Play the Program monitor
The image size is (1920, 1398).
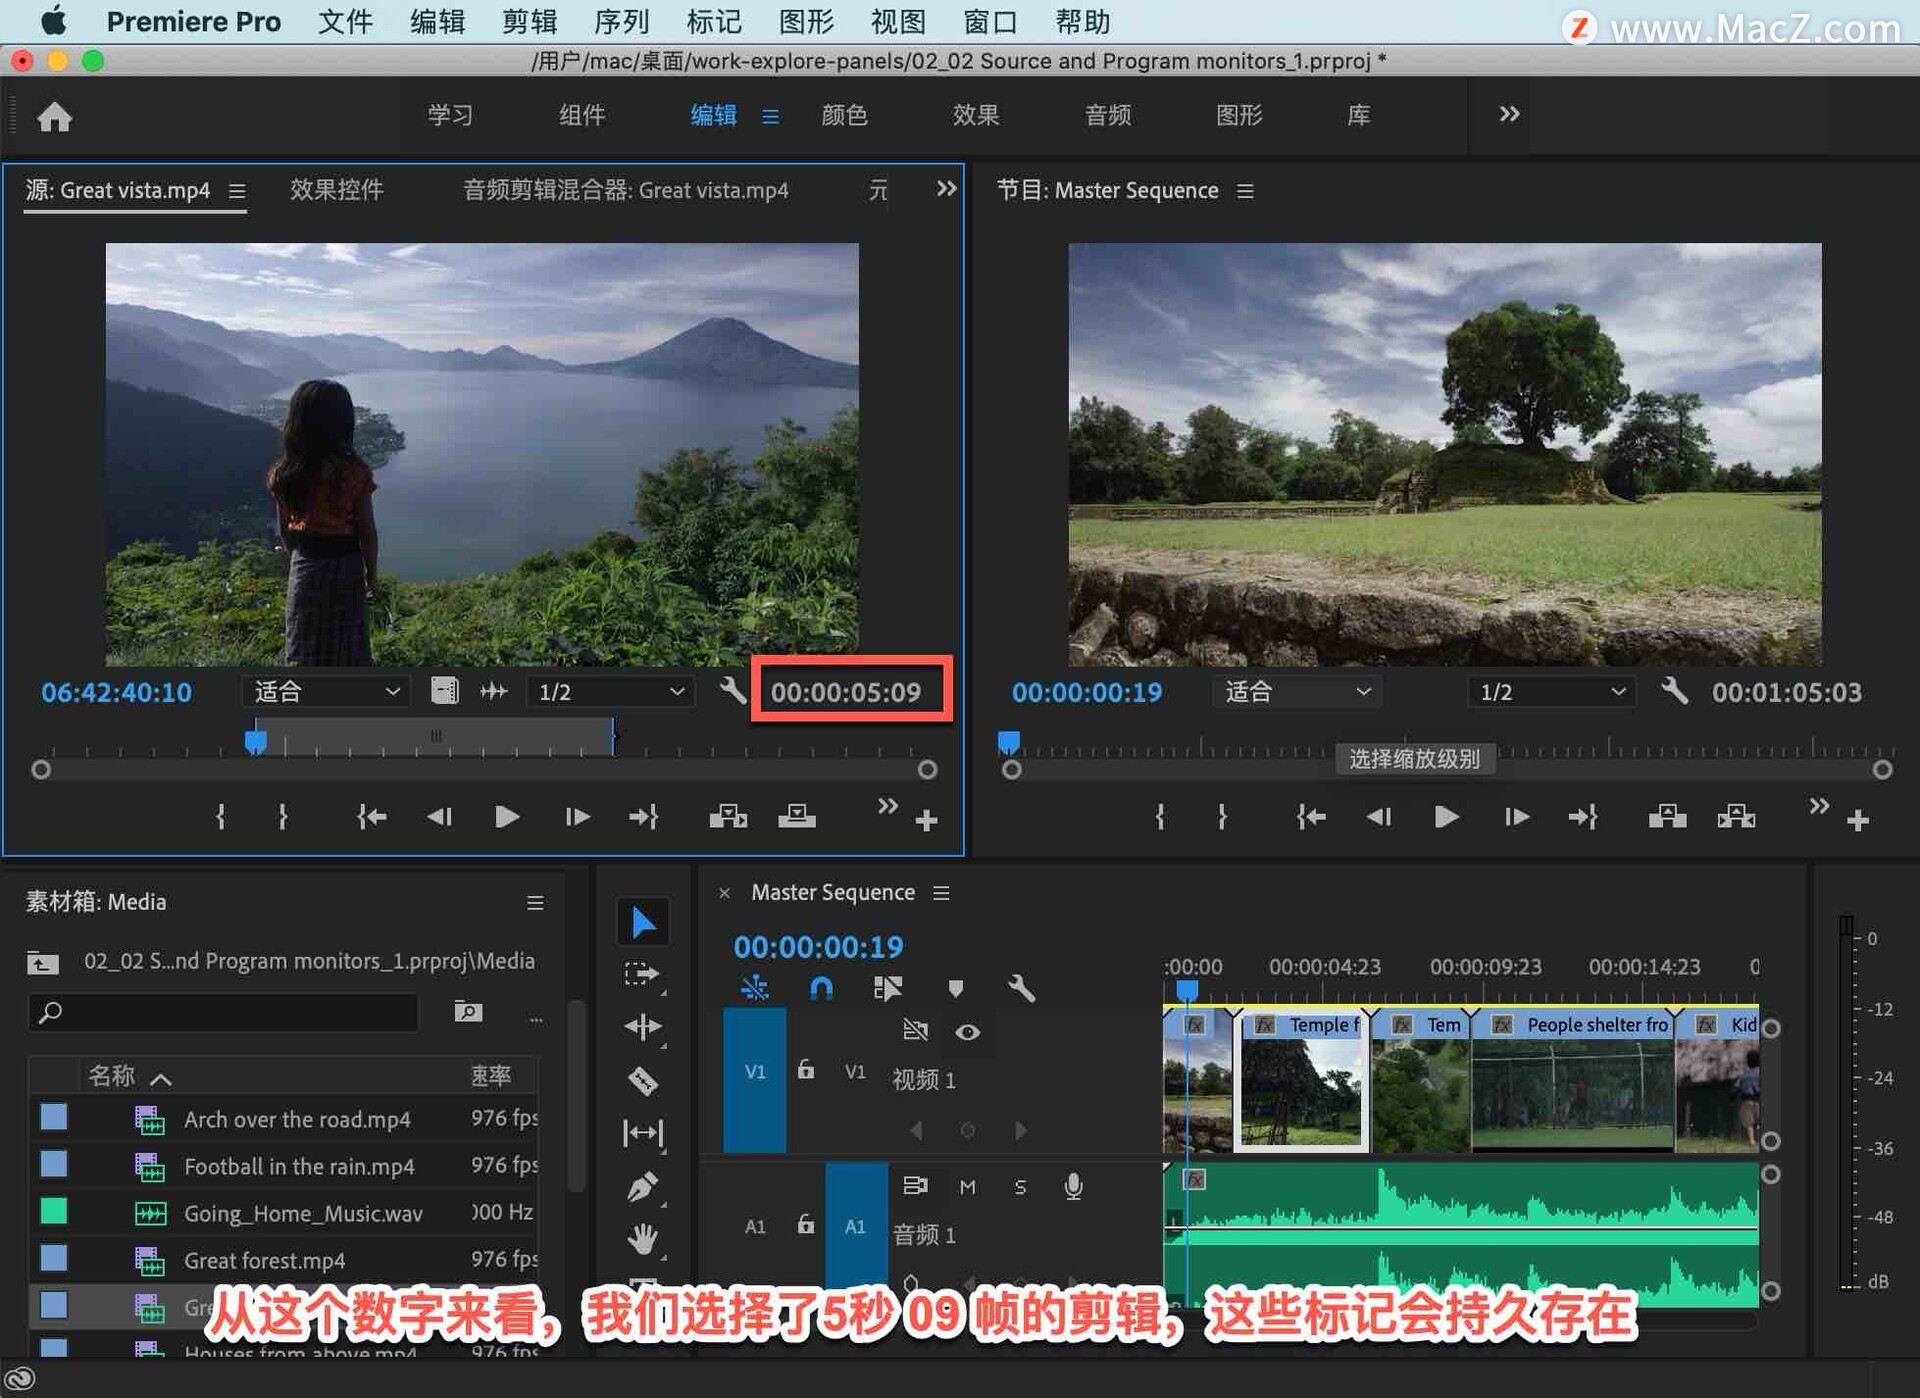[1446, 817]
